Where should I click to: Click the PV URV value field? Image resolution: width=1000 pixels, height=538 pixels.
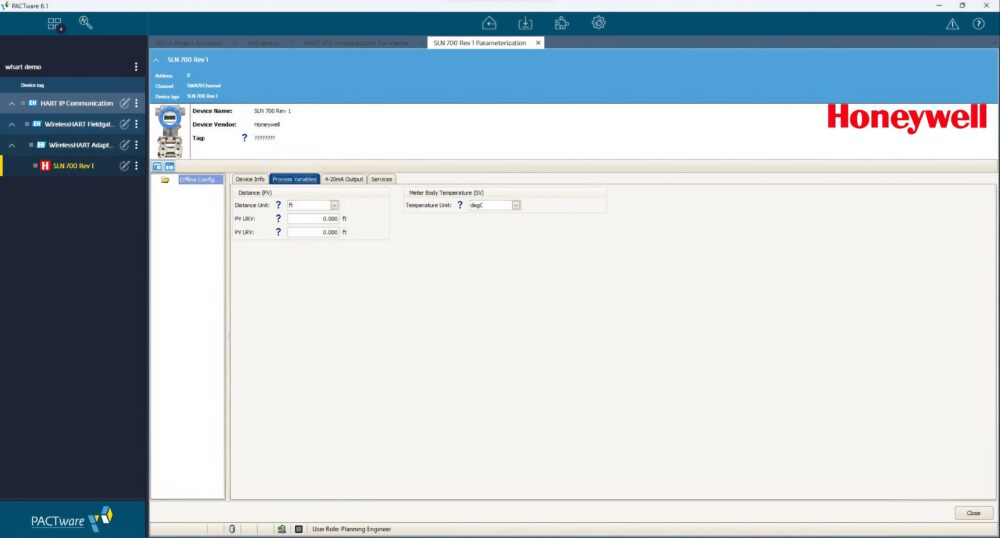[313, 219]
